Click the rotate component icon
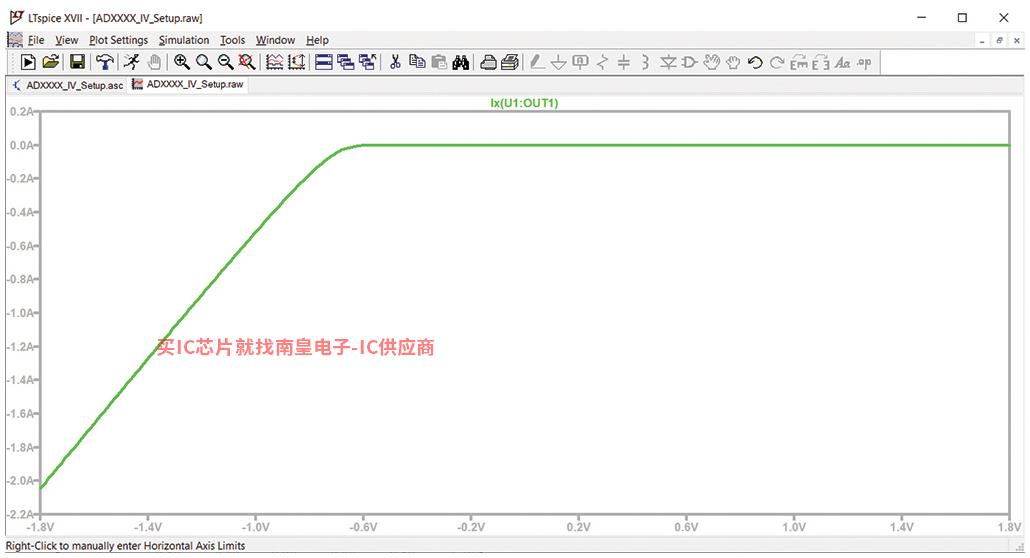 pos(799,62)
